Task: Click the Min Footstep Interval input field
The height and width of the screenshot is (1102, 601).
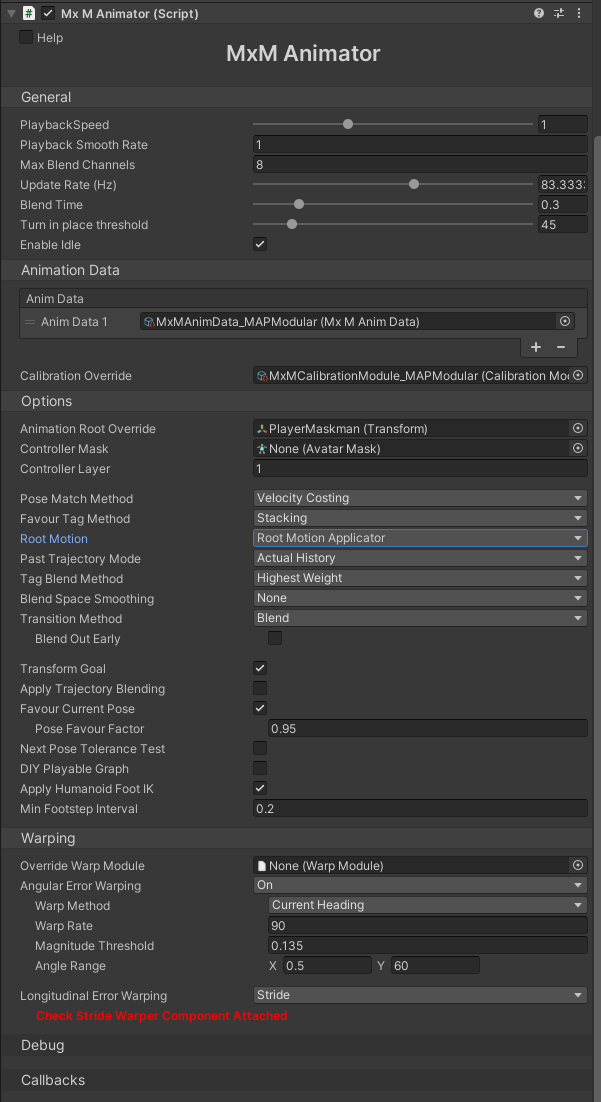Action: click(x=420, y=808)
